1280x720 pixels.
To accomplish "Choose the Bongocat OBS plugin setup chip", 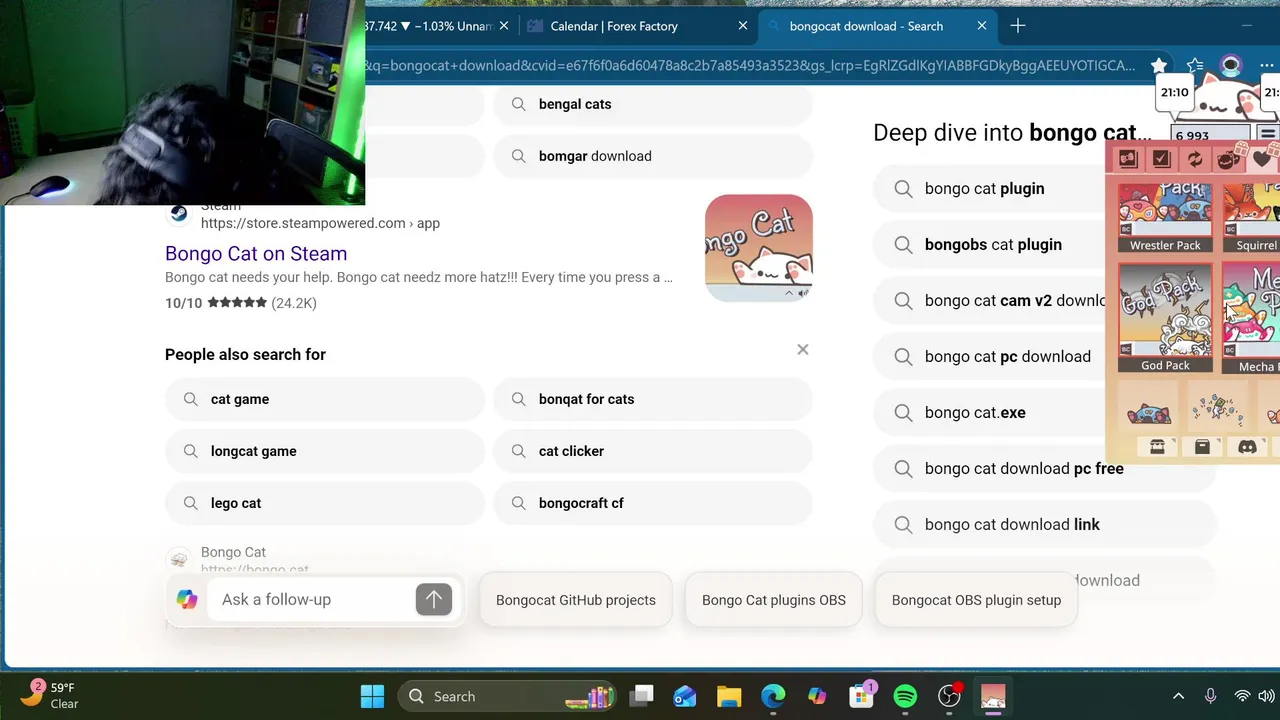I will click(x=976, y=600).
